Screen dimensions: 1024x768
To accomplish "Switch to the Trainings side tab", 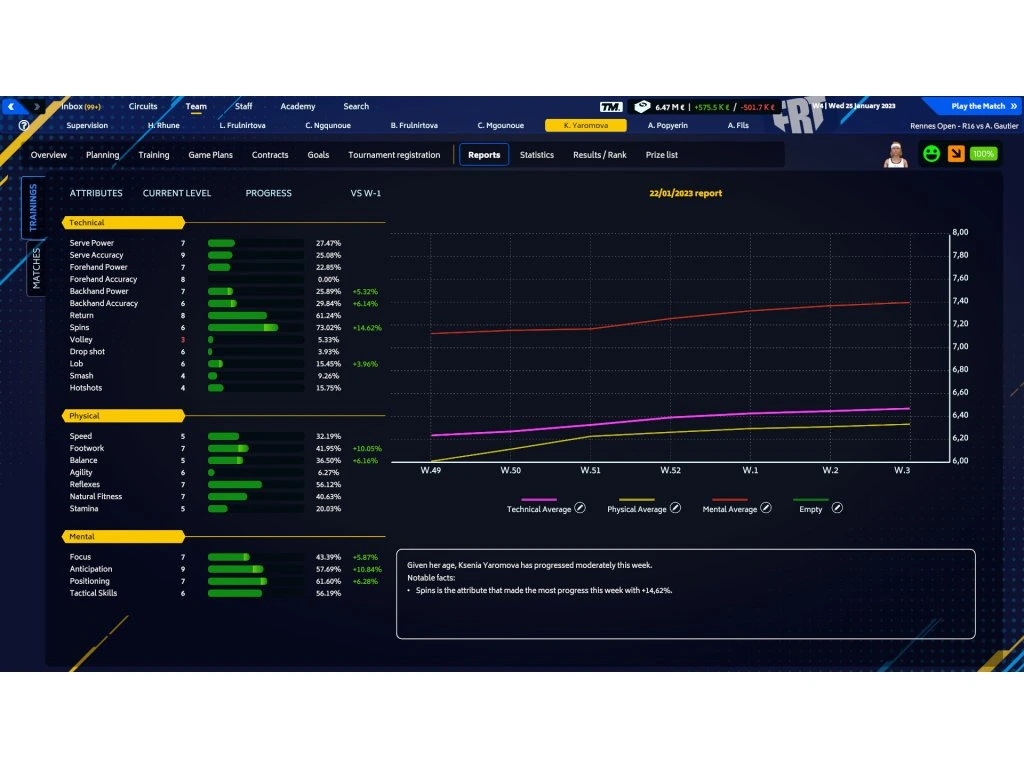I will (x=33, y=207).
